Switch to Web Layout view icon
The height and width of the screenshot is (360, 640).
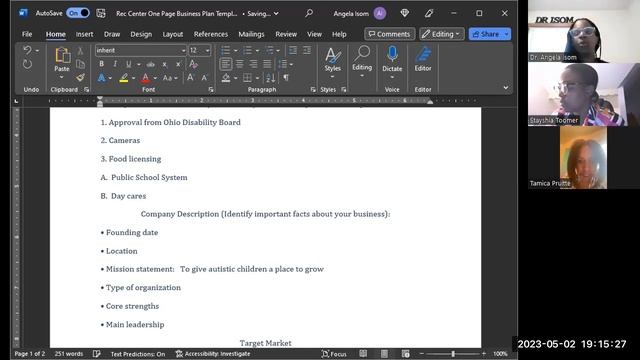(x=405, y=354)
